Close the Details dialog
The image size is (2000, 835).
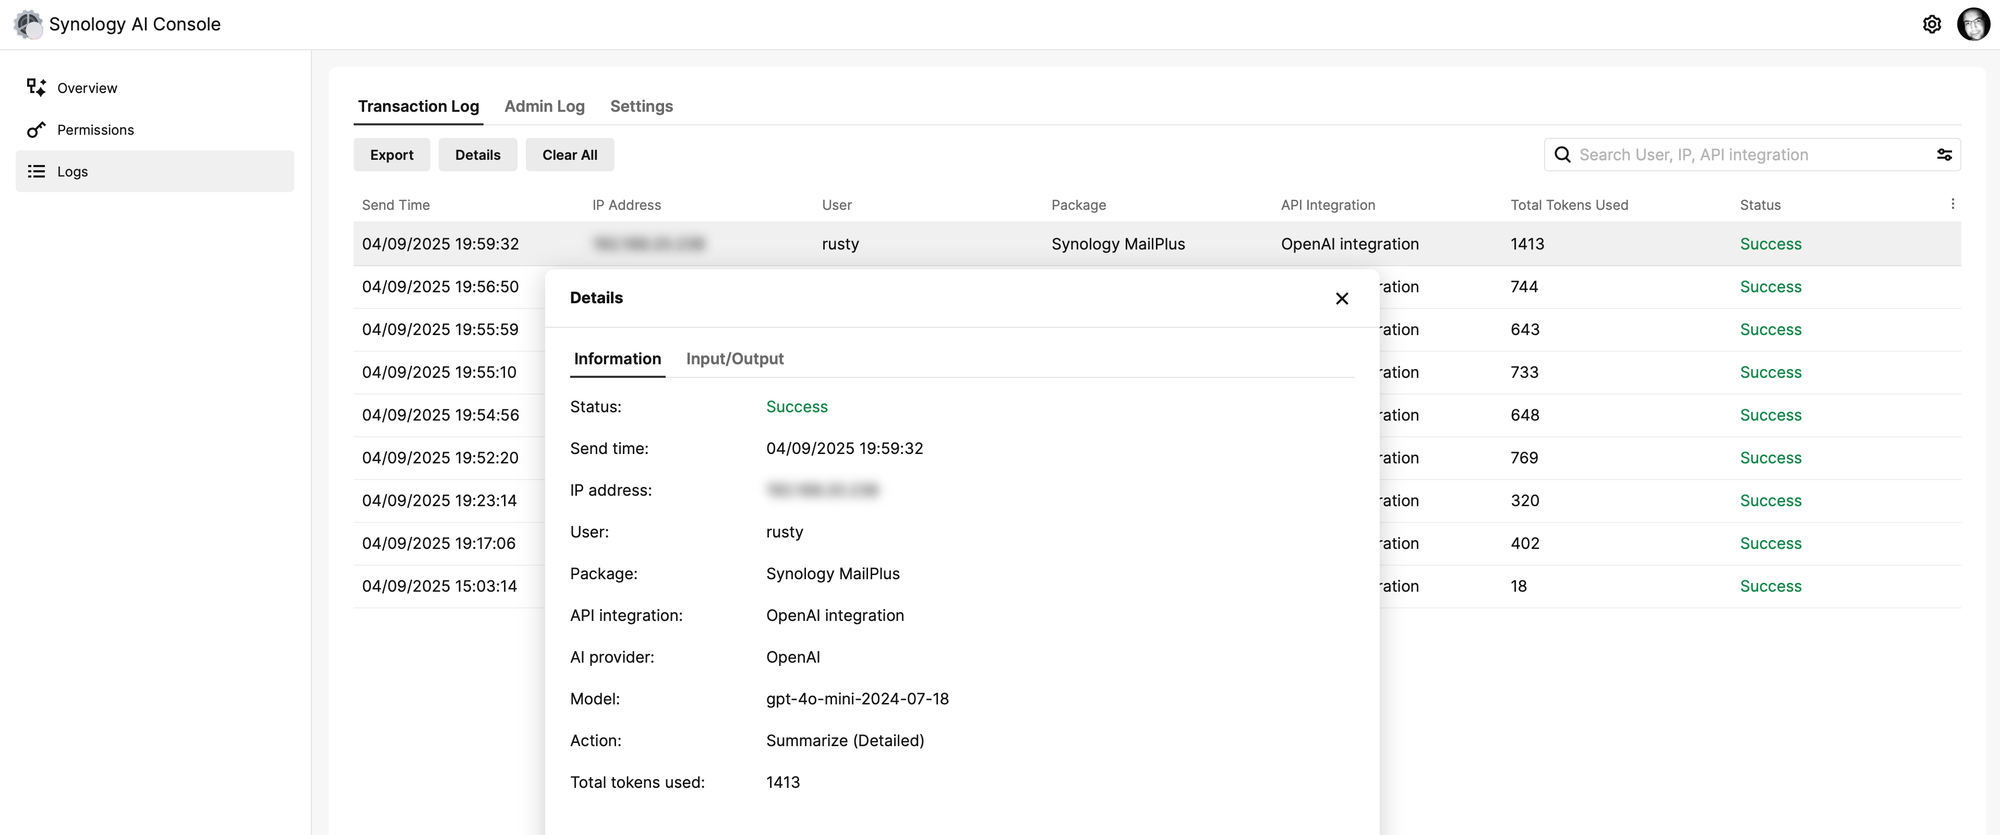pyautogui.click(x=1342, y=298)
